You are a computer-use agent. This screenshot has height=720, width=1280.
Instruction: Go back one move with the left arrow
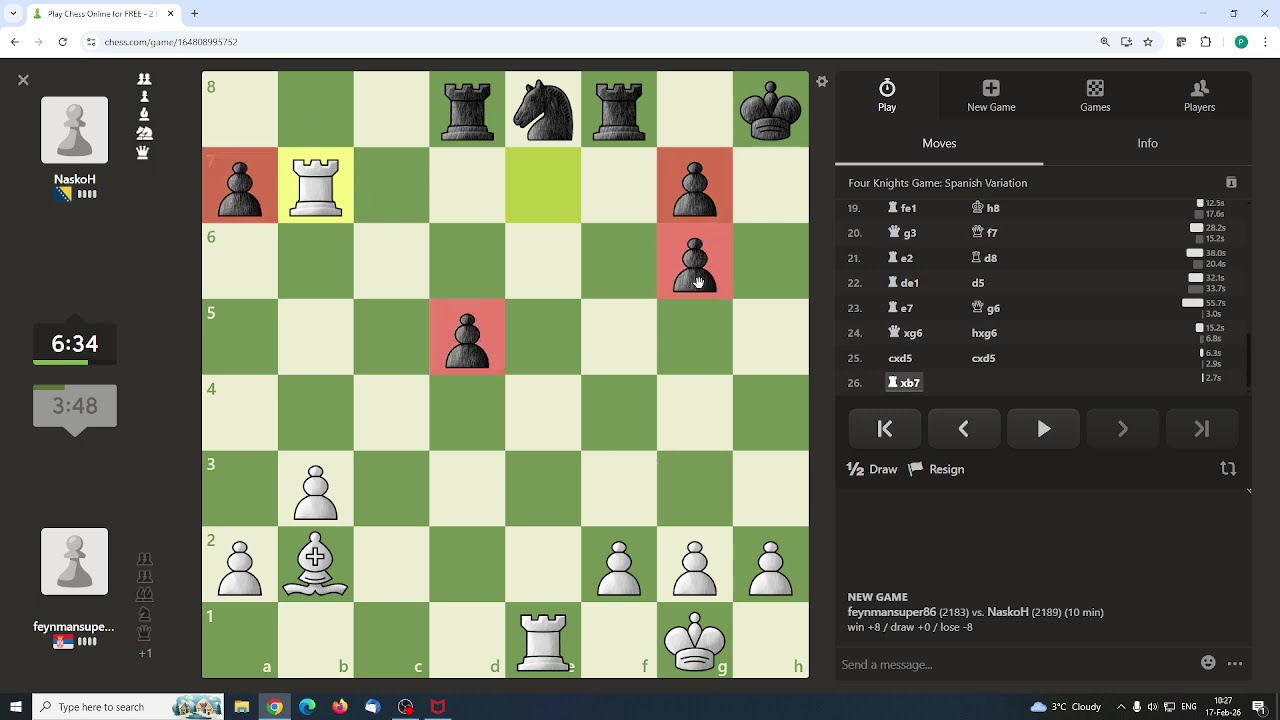pos(964,429)
